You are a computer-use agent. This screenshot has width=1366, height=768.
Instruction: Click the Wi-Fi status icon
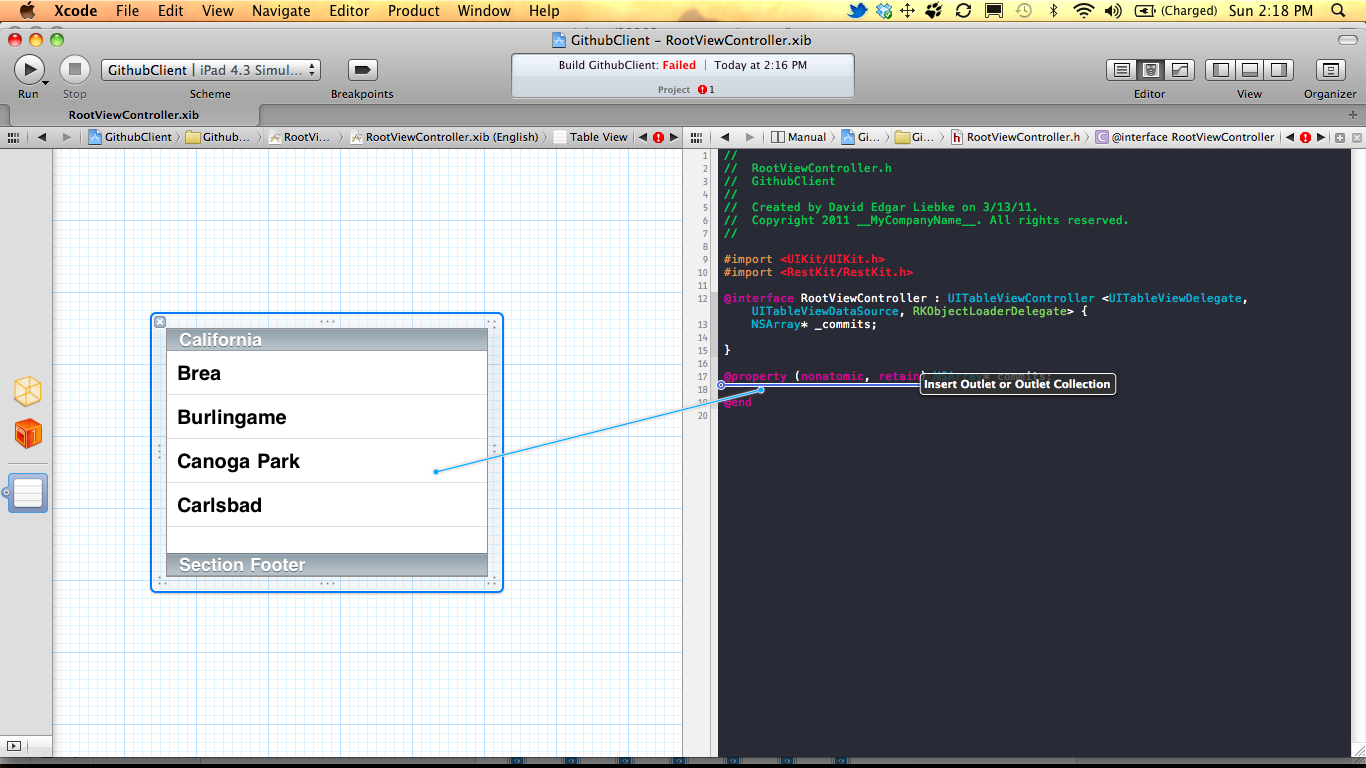pos(1084,11)
